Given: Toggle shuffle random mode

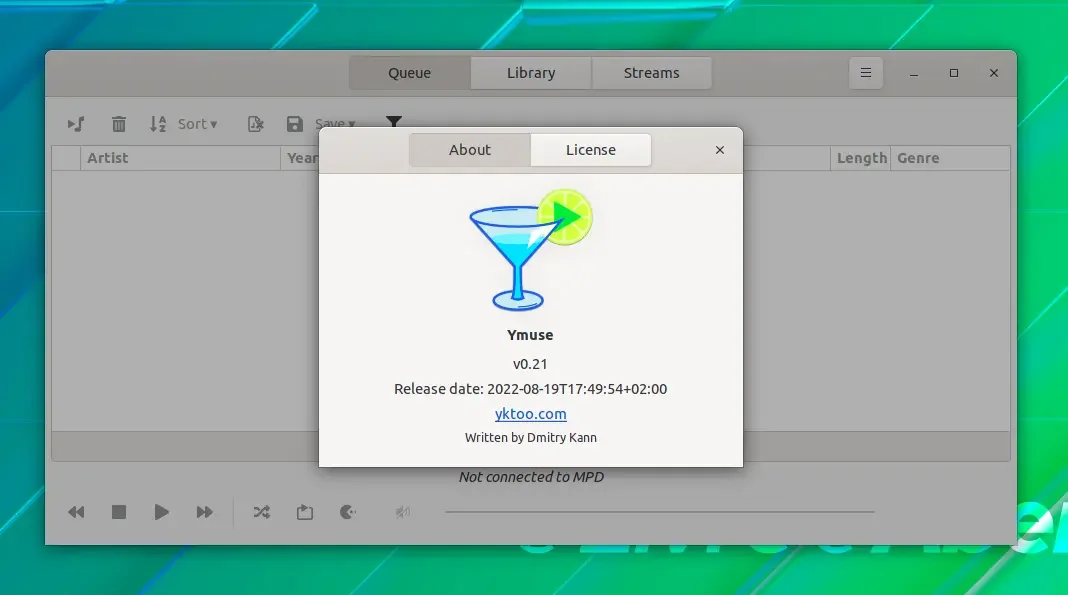Looking at the screenshot, I should tap(262, 512).
